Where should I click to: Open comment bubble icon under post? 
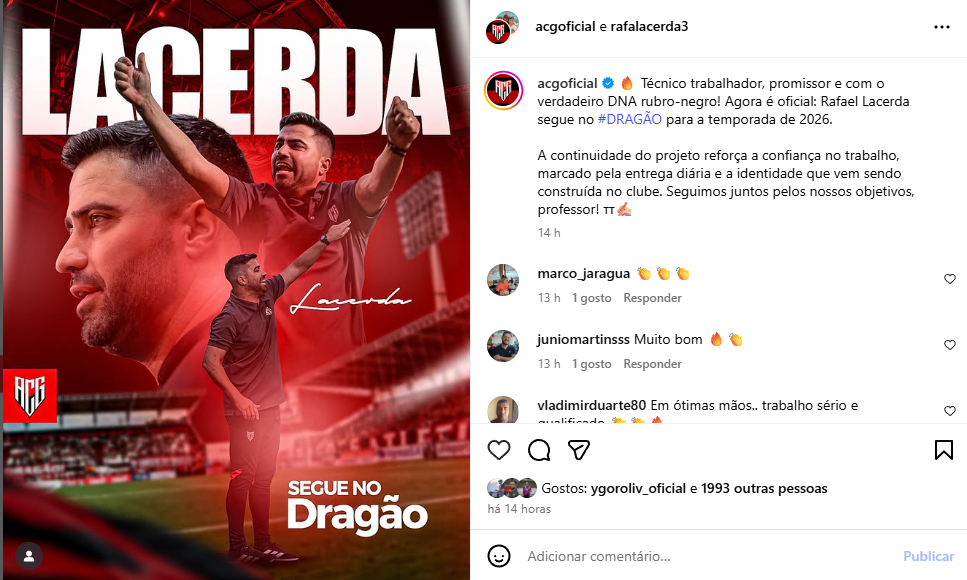(539, 450)
